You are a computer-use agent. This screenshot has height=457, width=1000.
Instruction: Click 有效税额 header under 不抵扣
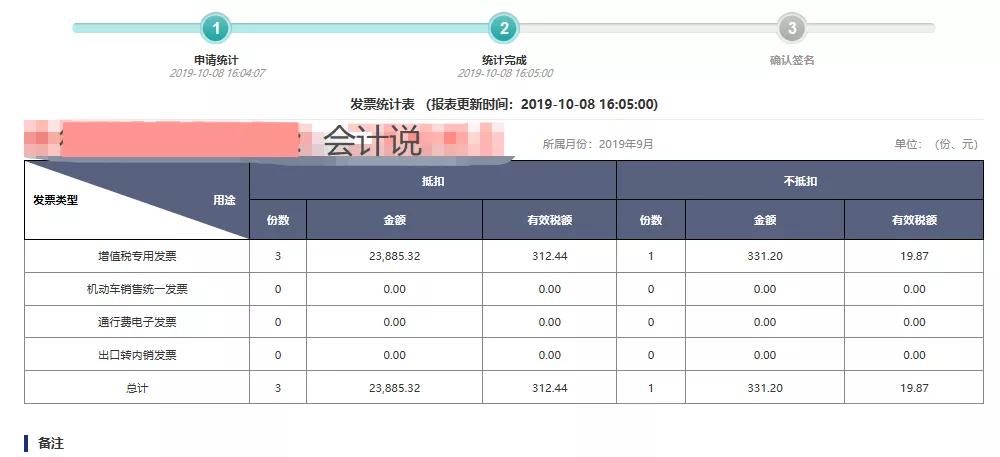pos(914,221)
